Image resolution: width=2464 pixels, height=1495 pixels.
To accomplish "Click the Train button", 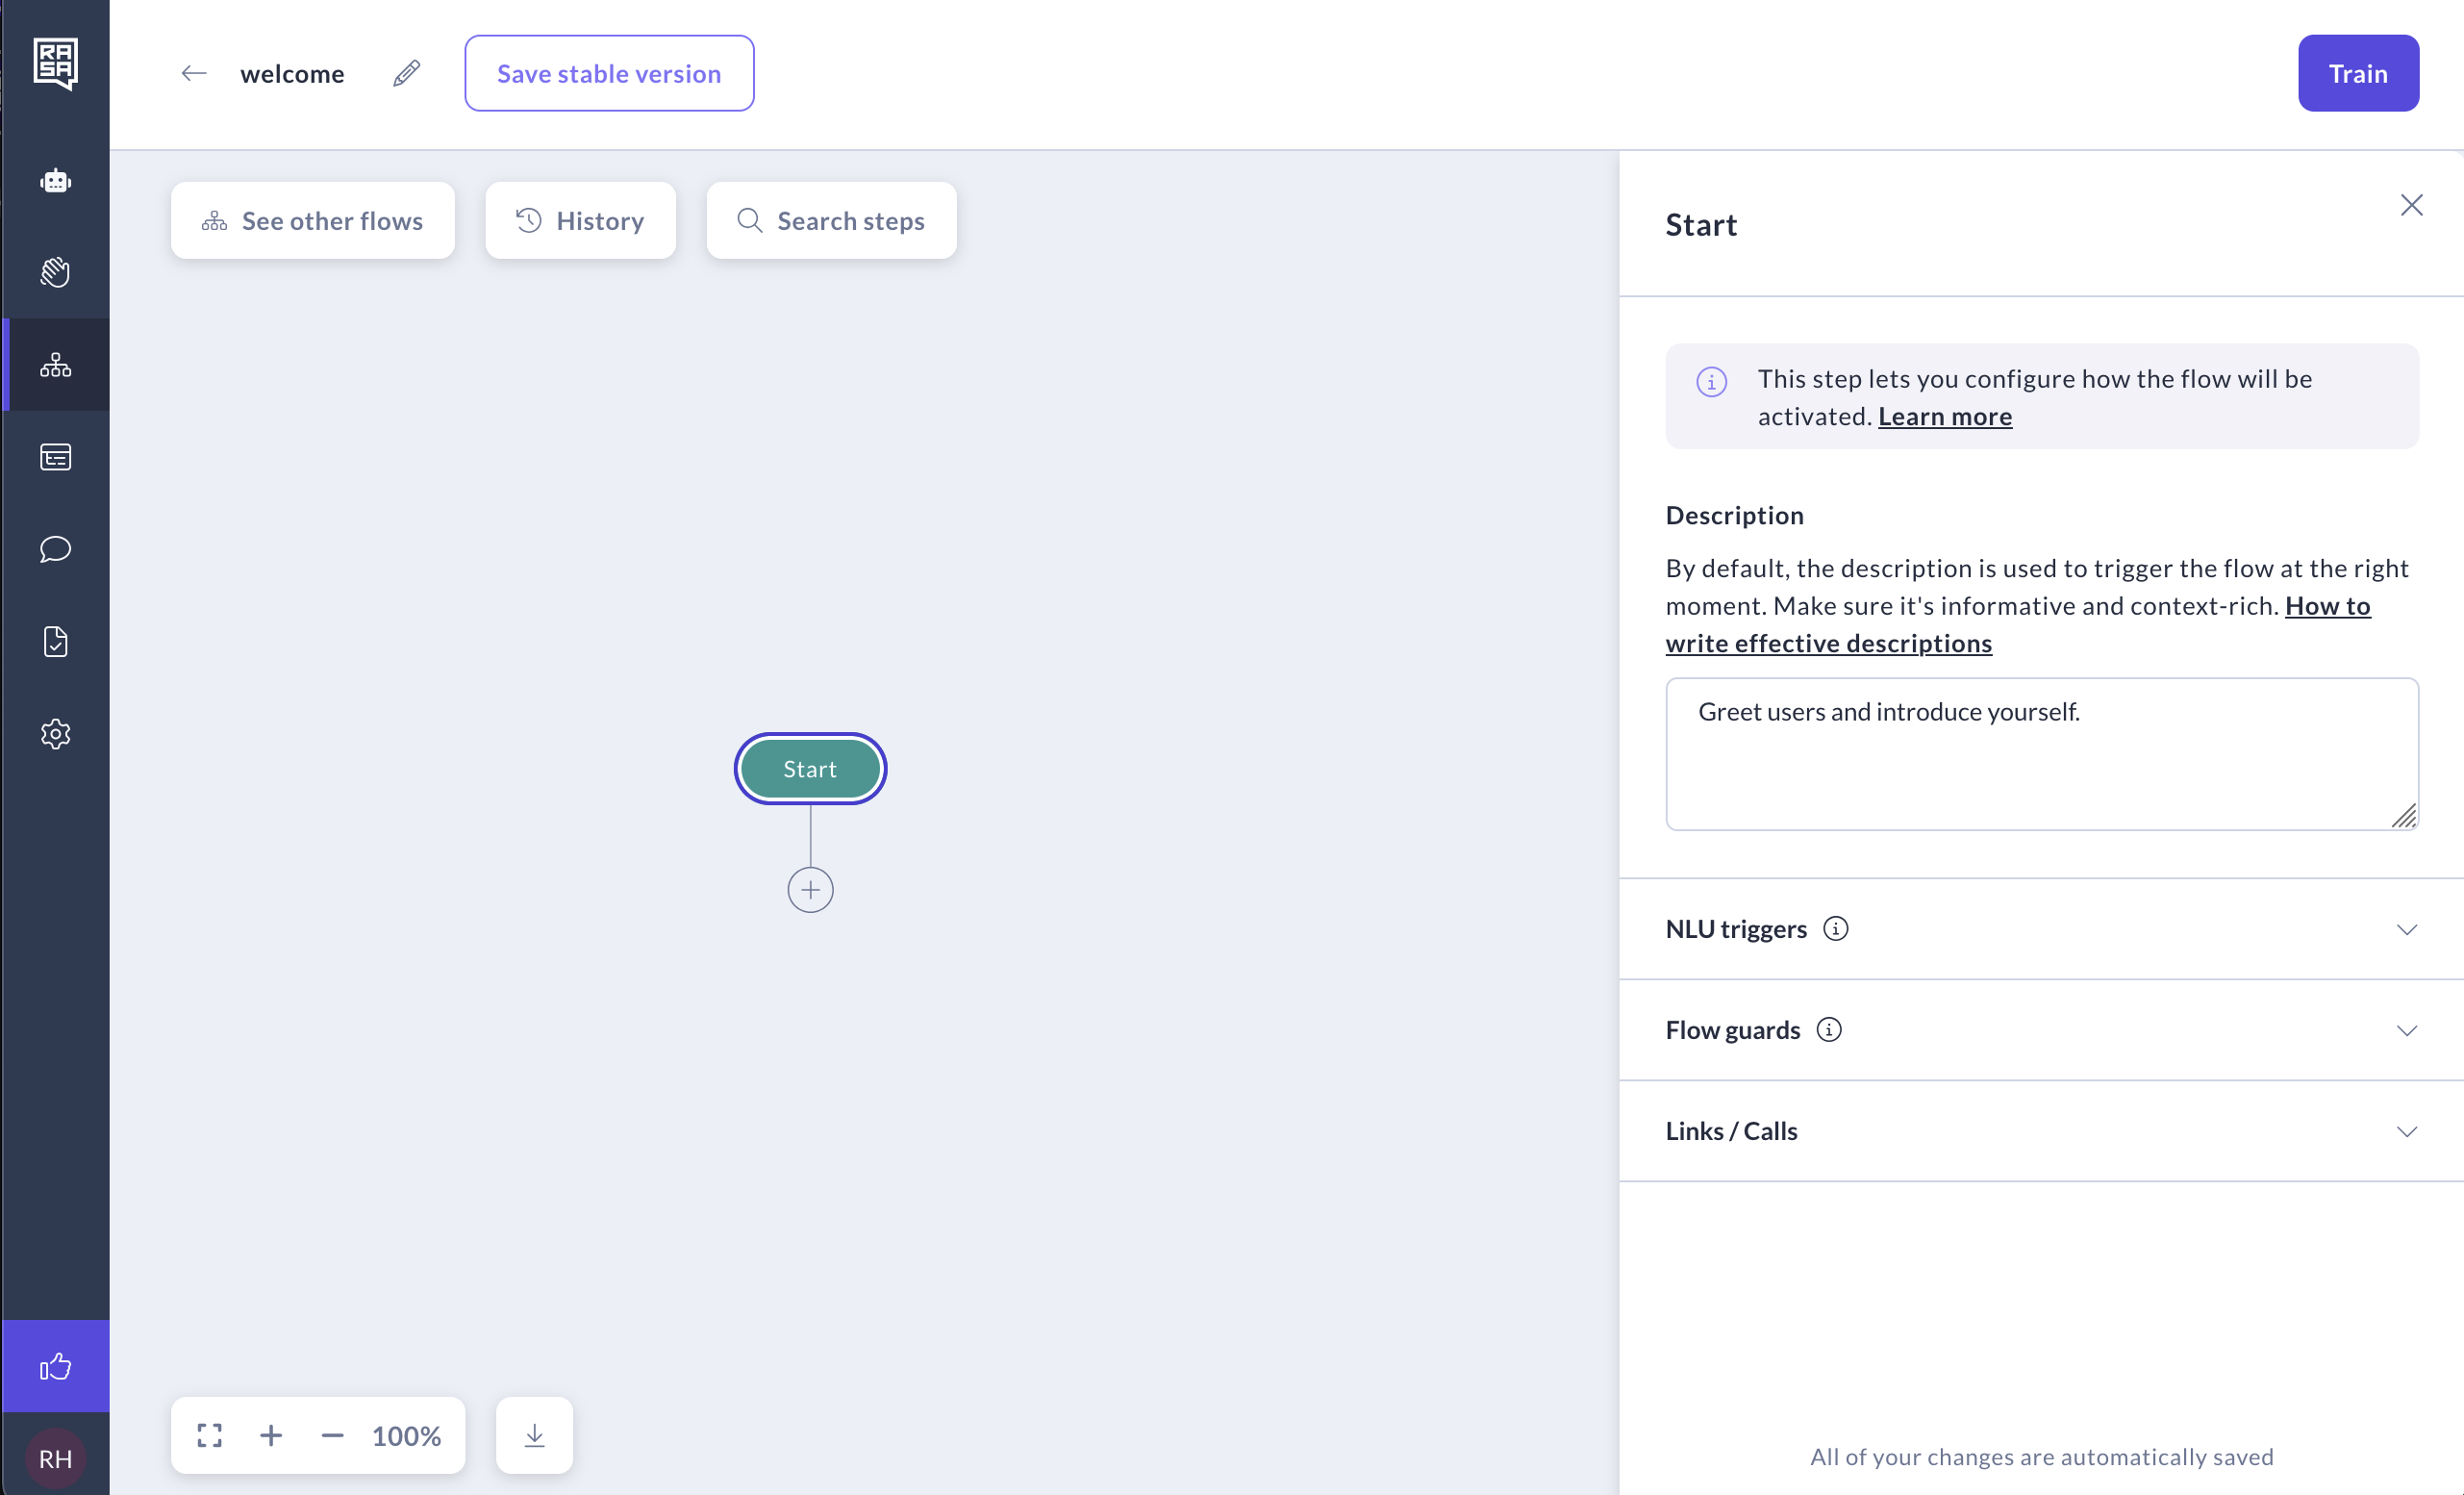I will (2357, 73).
